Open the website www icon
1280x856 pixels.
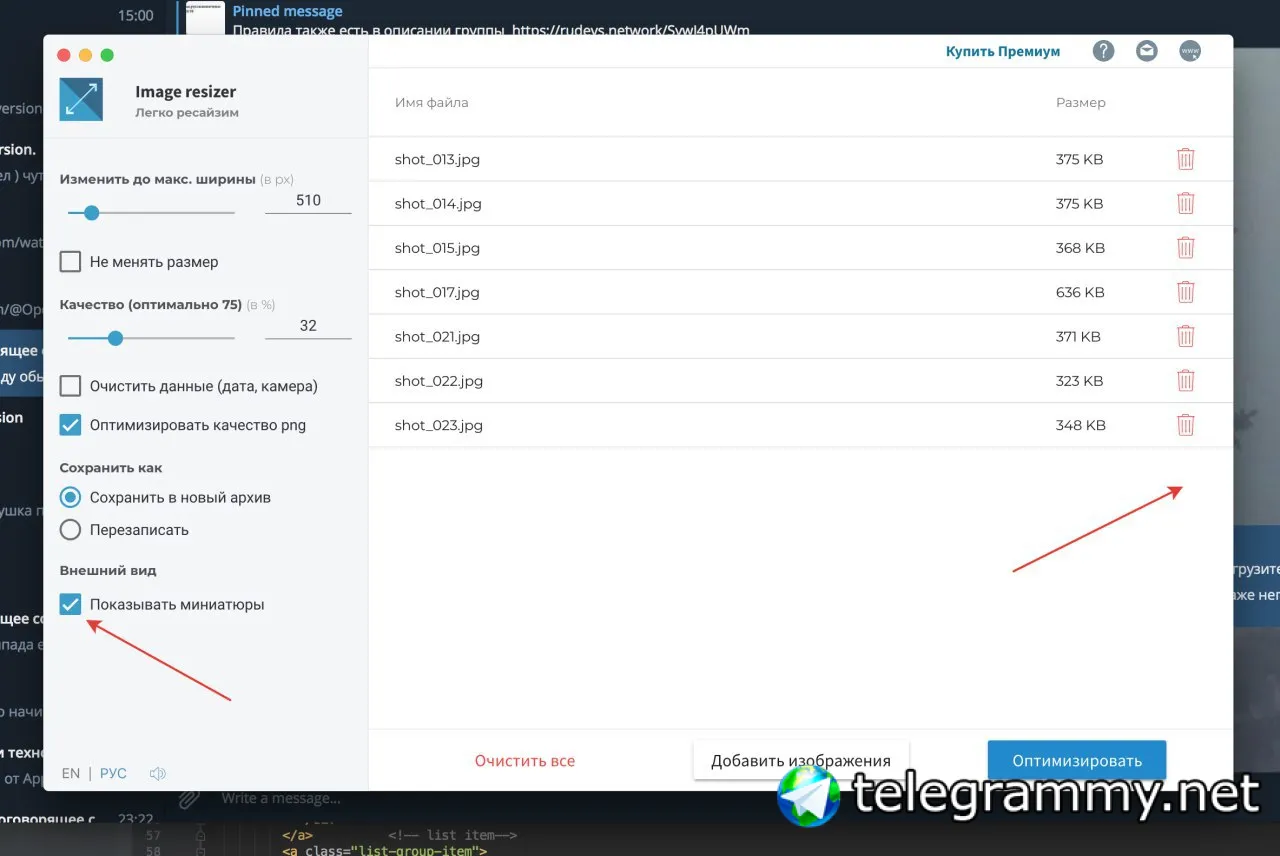pyautogui.click(x=1190, y=51)
